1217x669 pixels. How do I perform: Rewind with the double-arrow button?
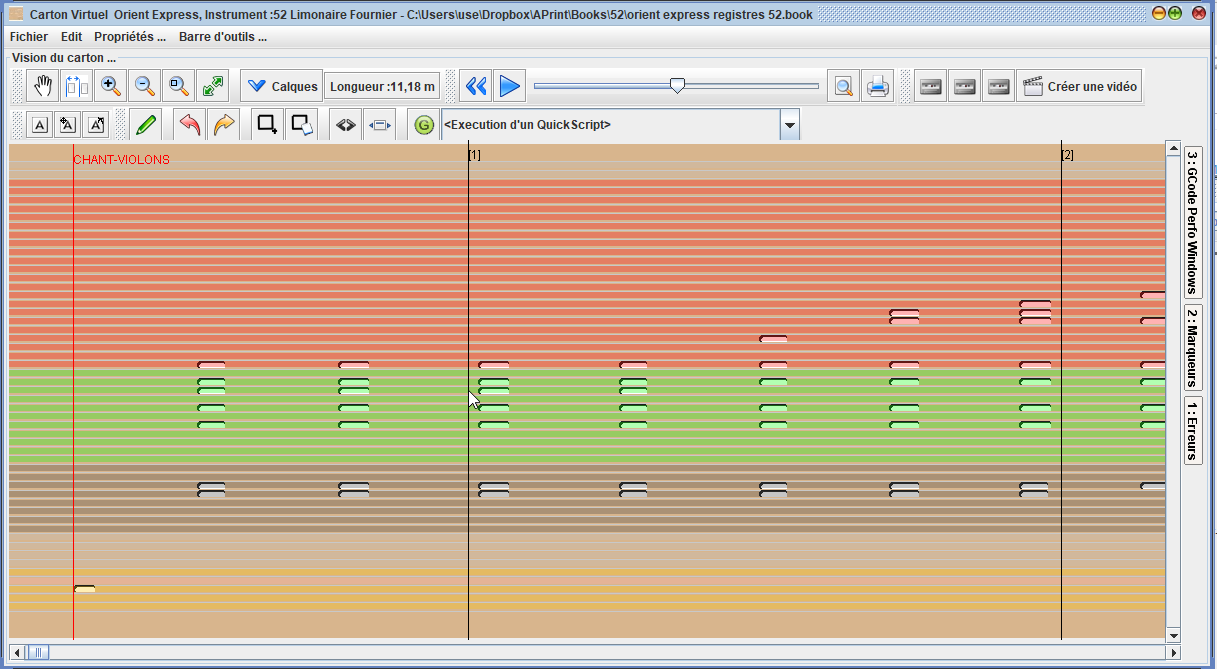point(476,87)
